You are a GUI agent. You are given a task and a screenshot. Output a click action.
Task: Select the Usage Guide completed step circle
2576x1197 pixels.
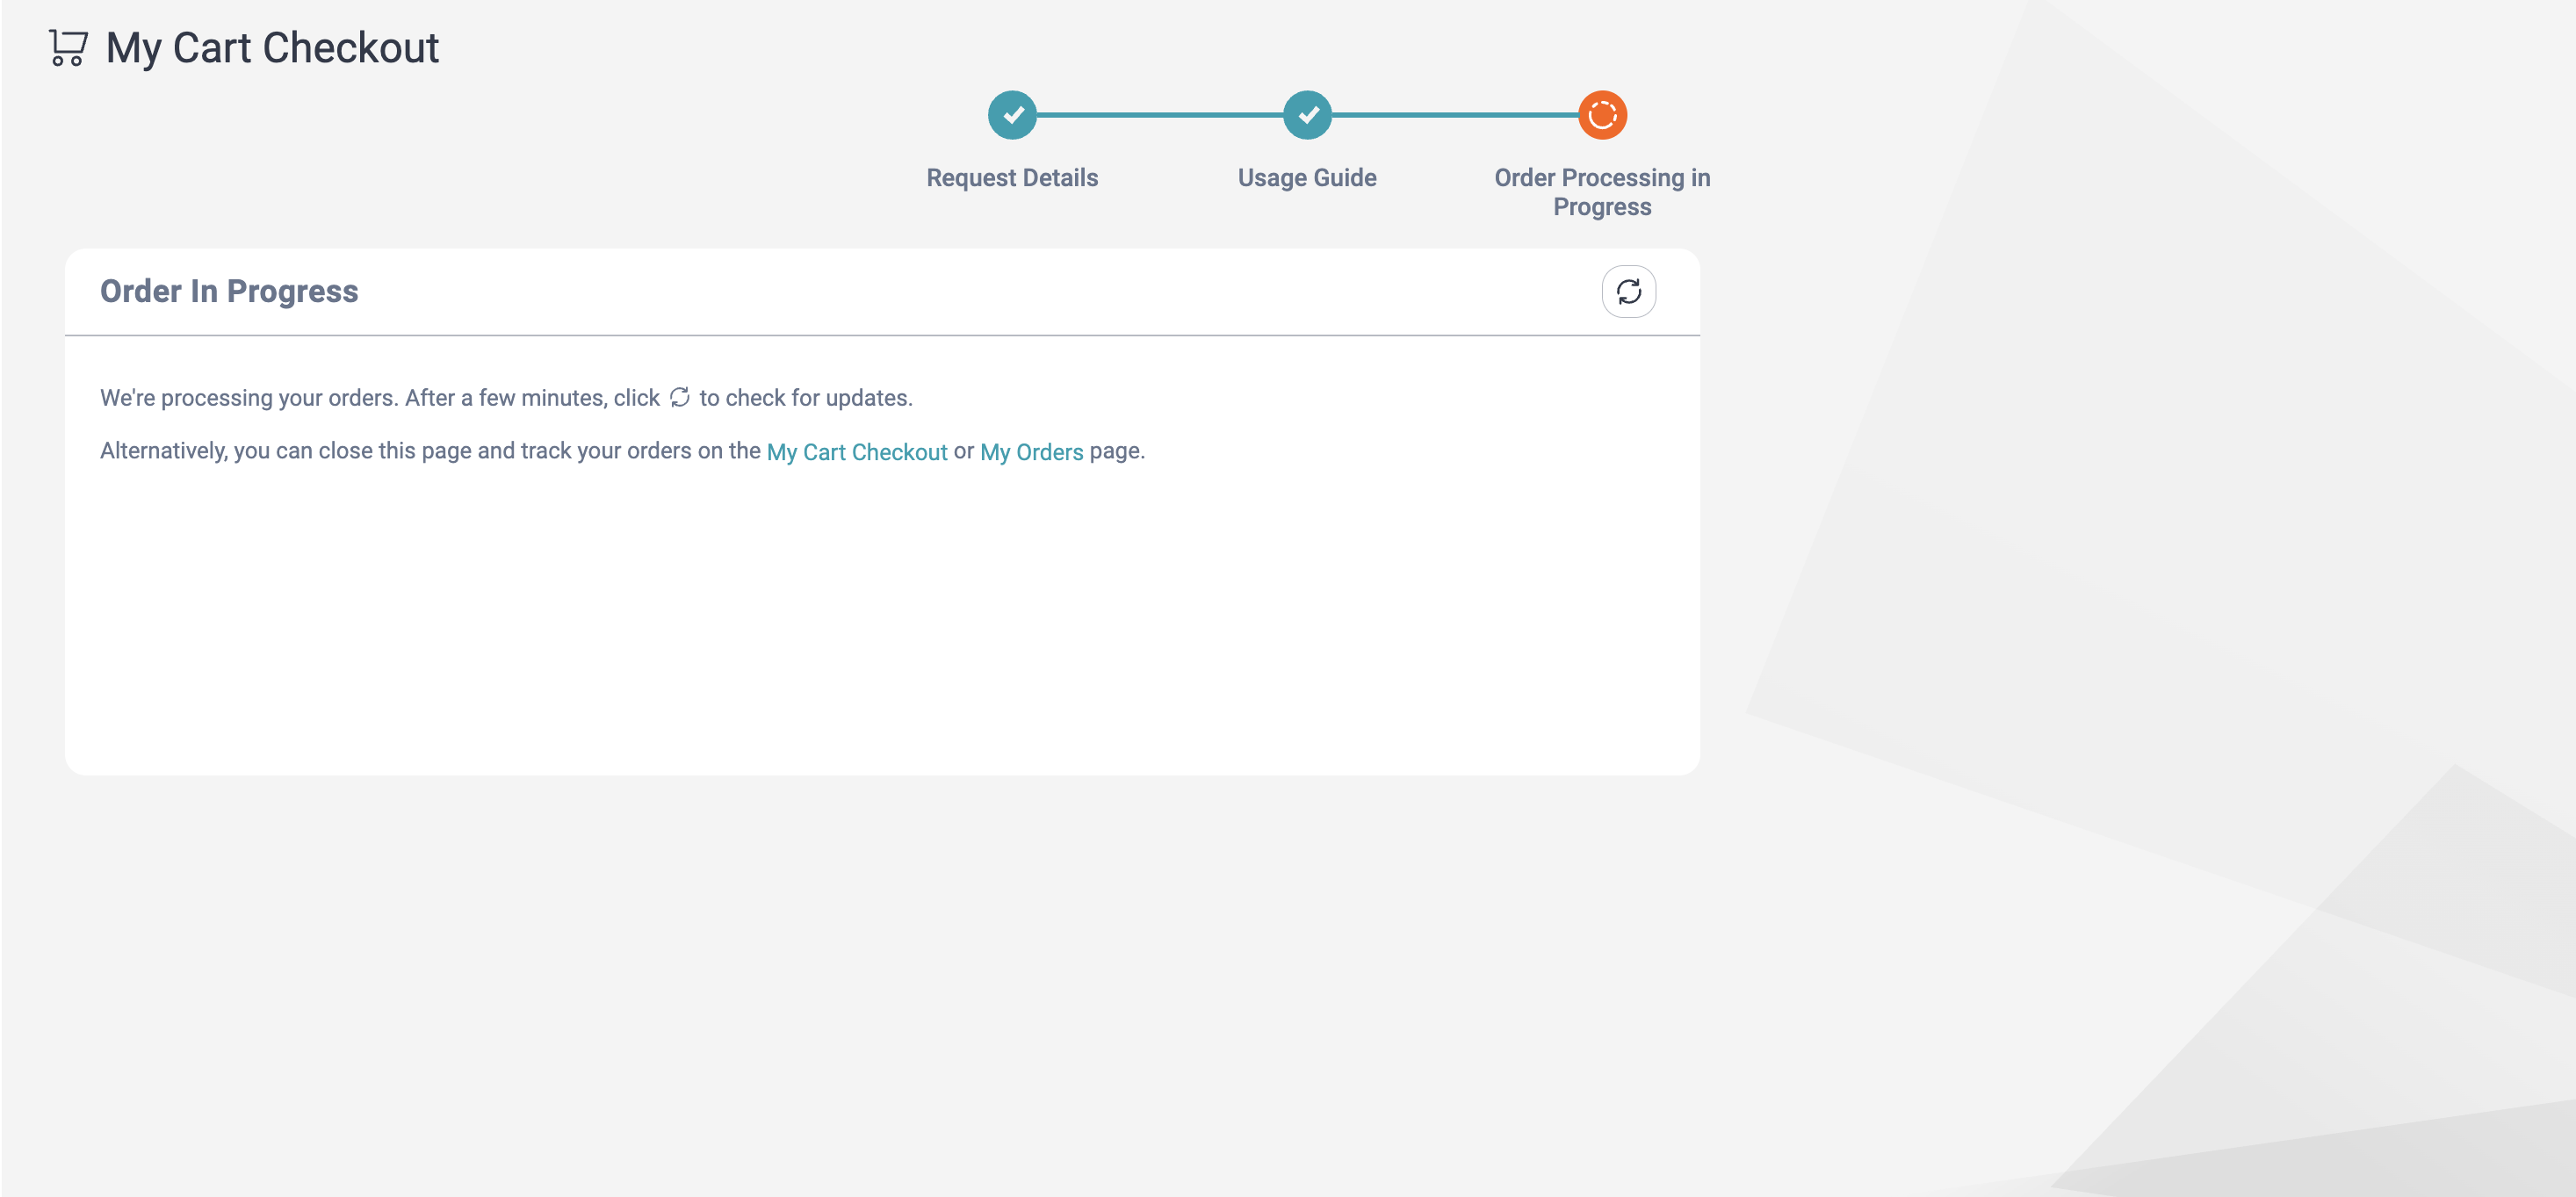point(1307,115)
